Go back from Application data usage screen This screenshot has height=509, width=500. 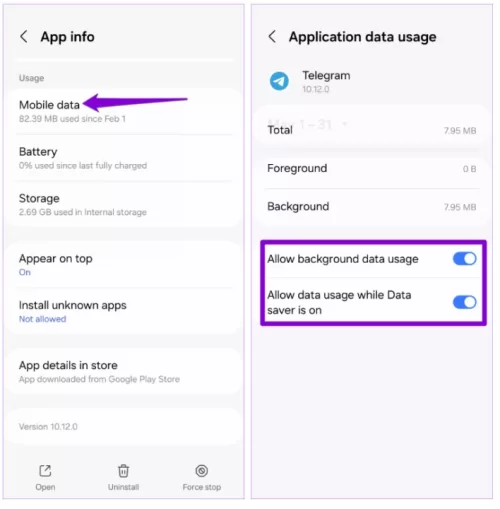click(x=272, y=37)
